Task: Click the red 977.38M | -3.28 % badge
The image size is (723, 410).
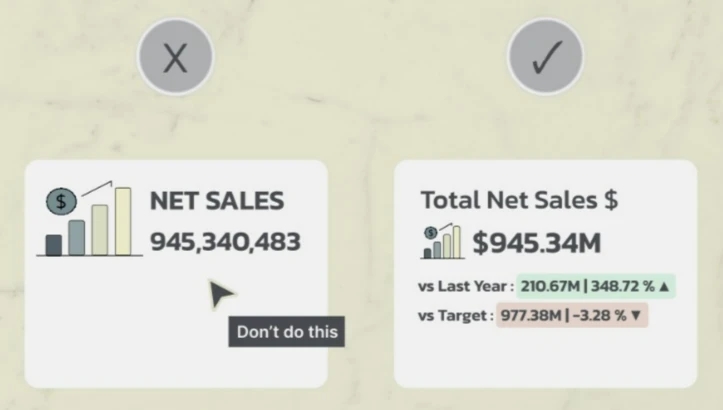Action: coord(572,315)
